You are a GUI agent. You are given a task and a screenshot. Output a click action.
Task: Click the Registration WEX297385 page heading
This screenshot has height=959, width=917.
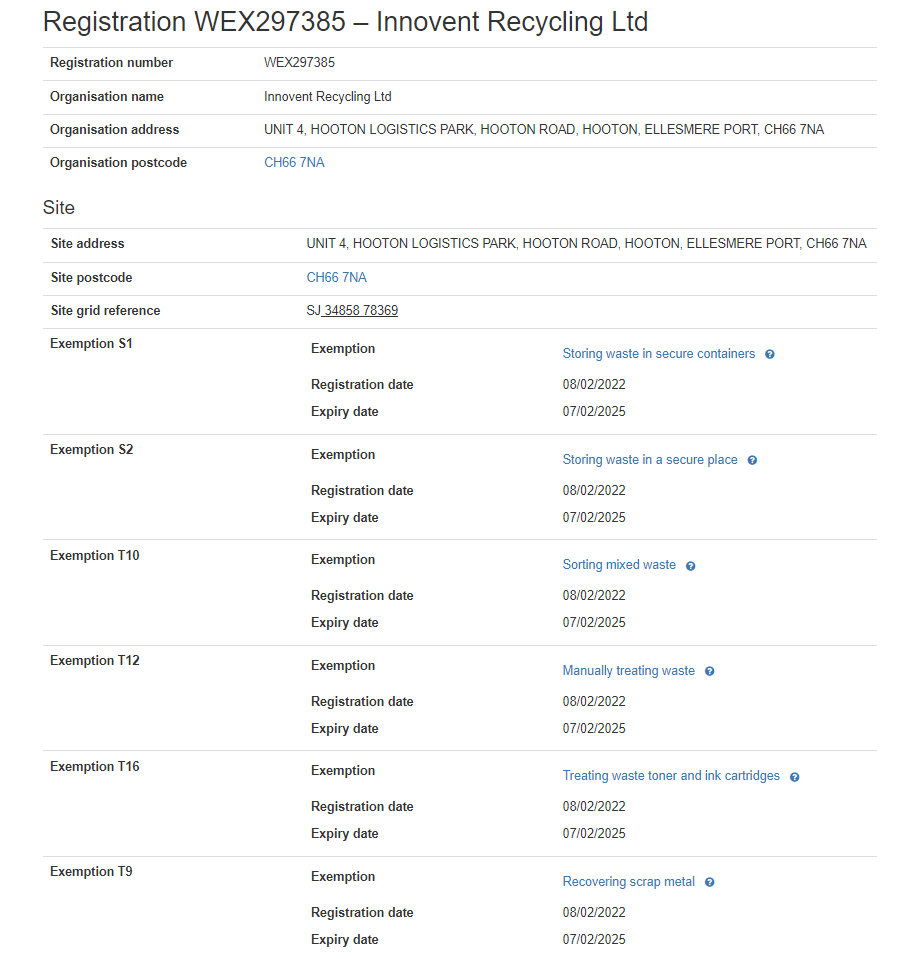345,22
